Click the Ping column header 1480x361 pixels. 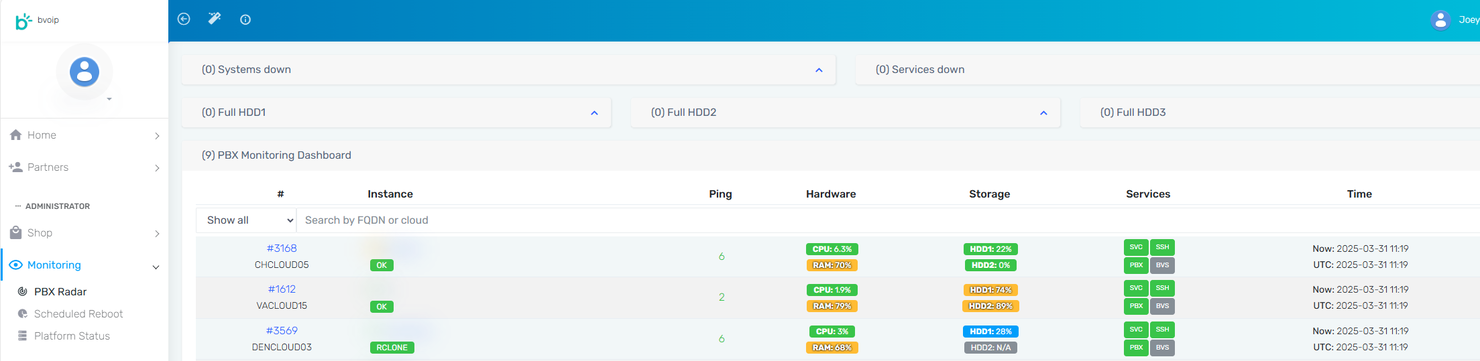point(720,194)
